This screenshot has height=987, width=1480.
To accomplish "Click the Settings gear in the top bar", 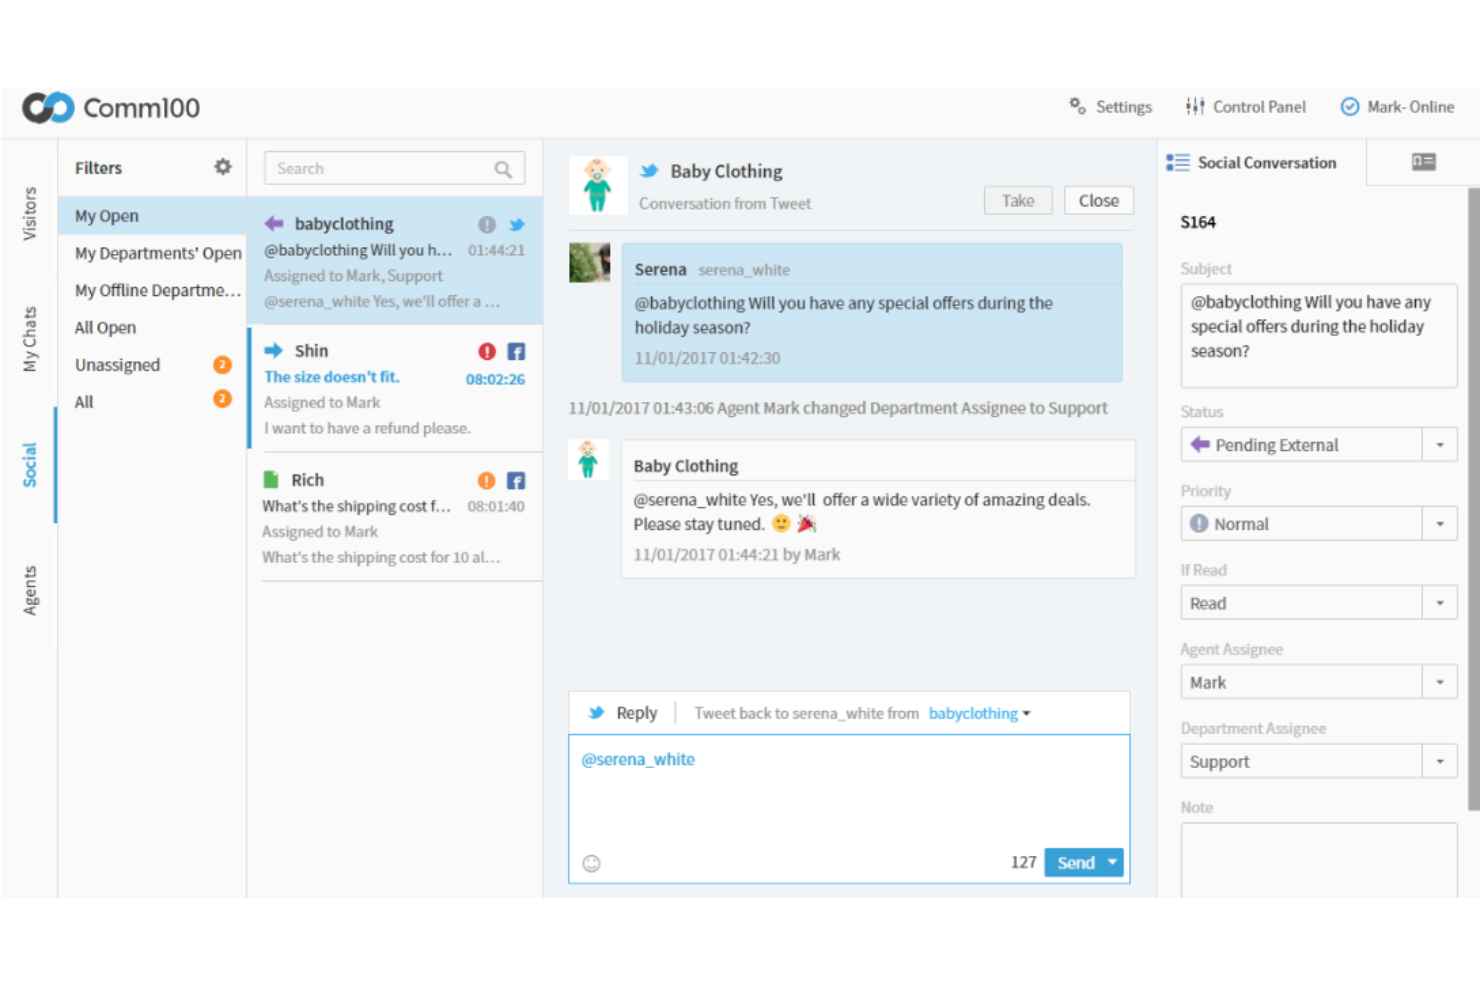I will tap(1110, 106).
